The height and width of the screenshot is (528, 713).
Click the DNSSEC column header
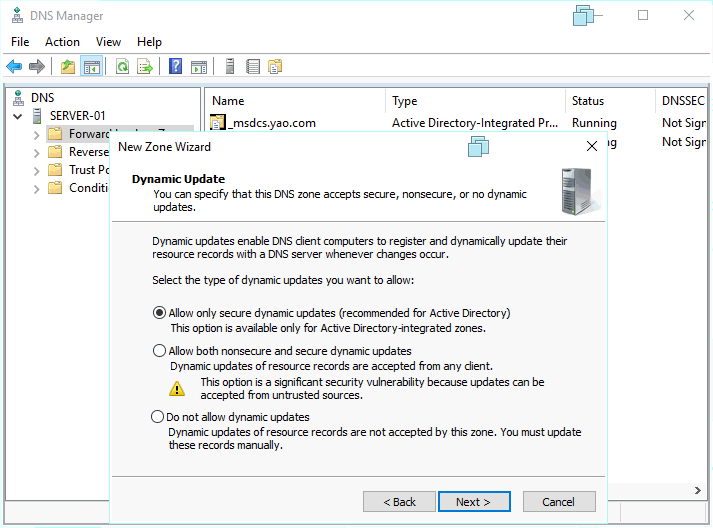(x=681, y=101)
